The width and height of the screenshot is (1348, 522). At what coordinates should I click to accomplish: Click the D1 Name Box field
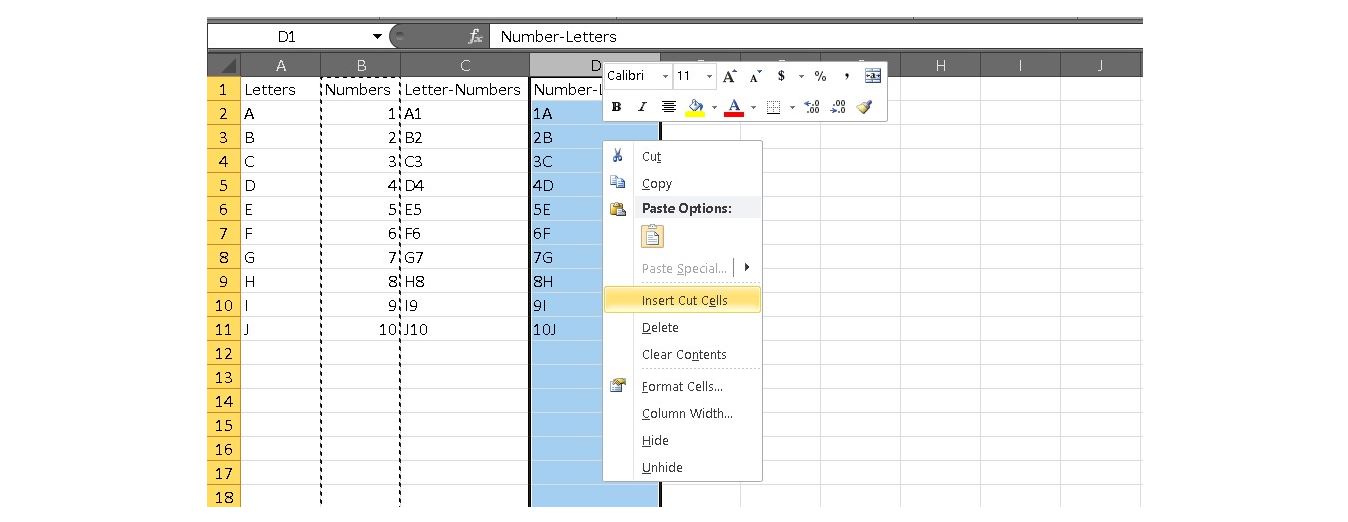286,36
